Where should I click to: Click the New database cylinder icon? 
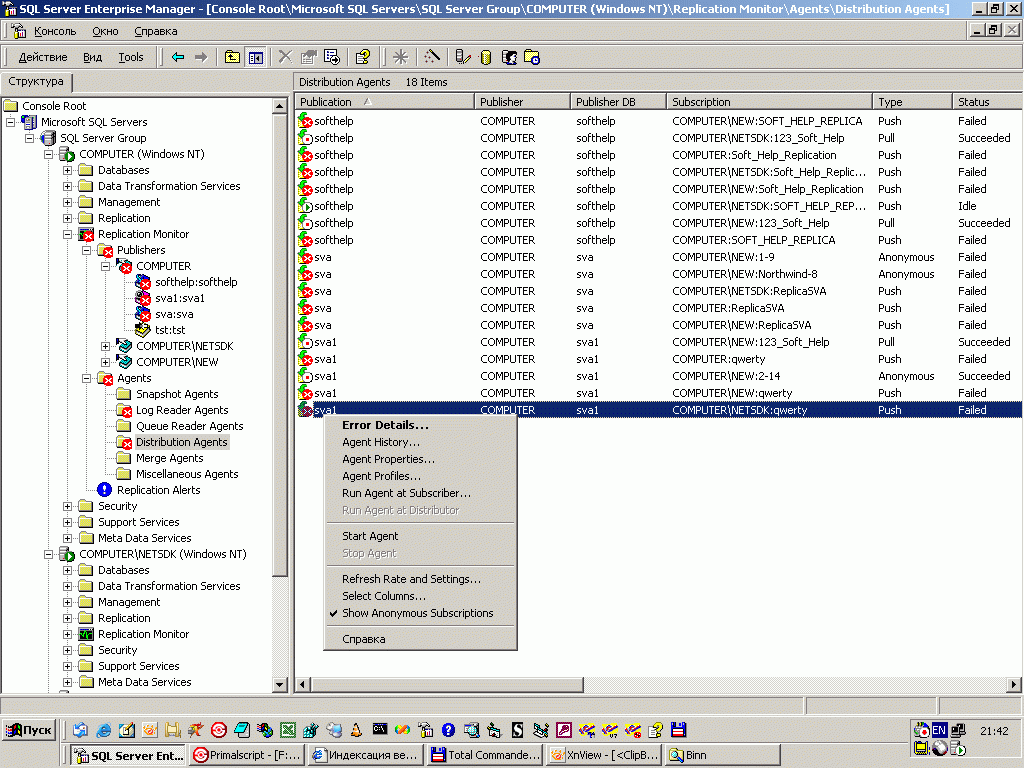click(x=485, y=57)
